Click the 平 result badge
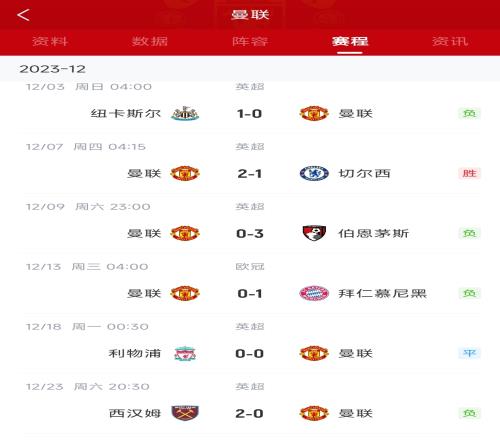Image resolution: width=500 pixels, height=440 pixels. [x=469, y=353]
